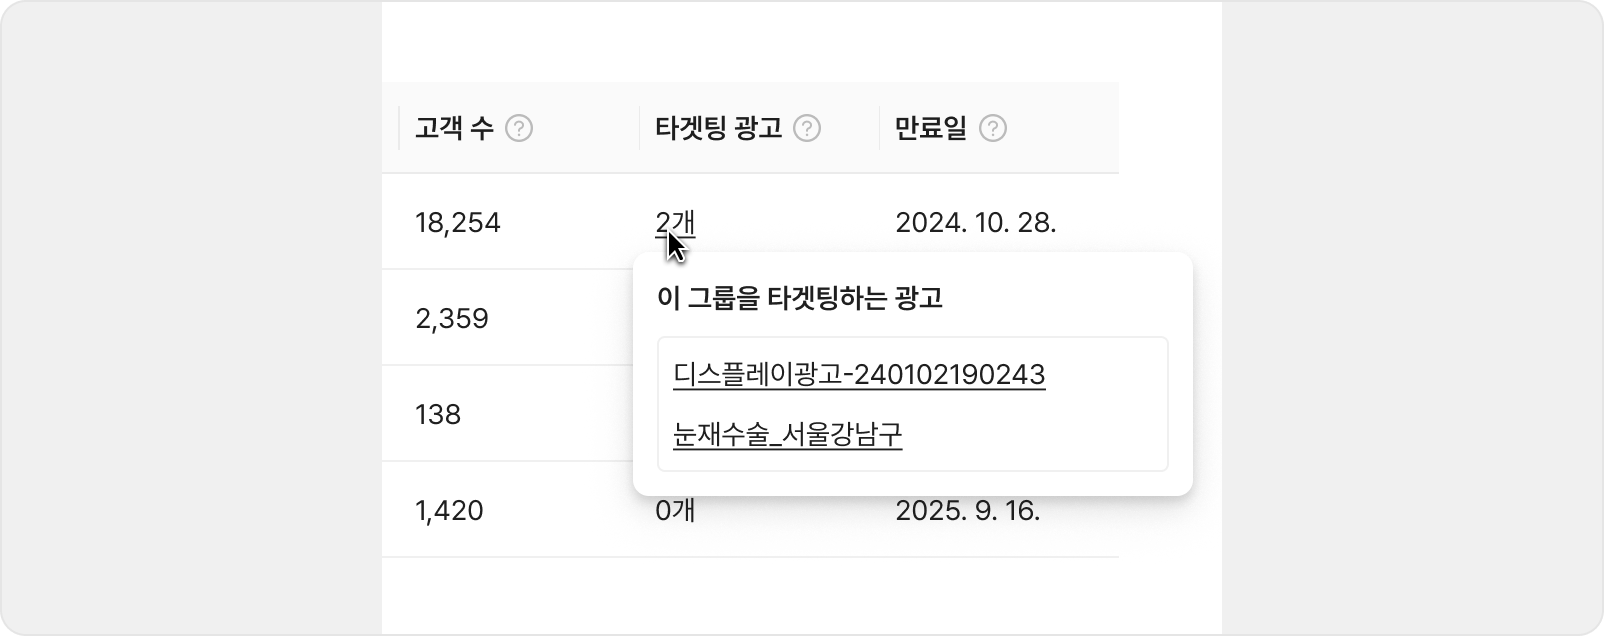Click the 0개 targeting ads cell
Screen dimensions: 1604x636
pos(675,511)
